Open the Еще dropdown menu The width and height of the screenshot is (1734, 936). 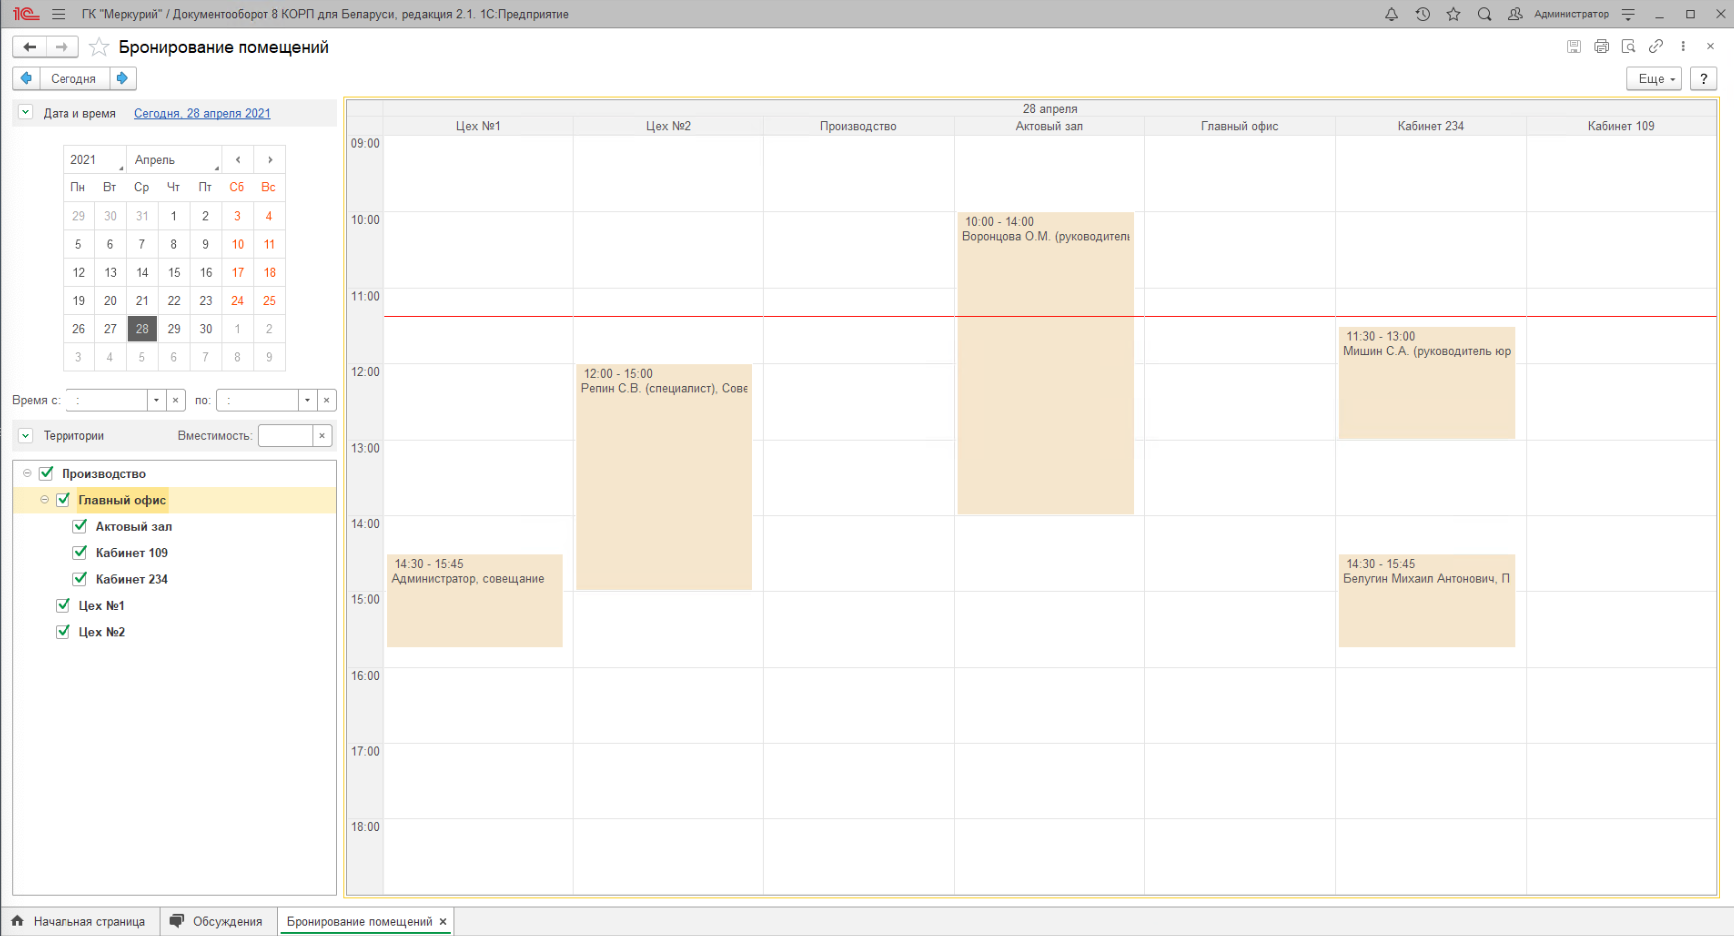[1656, 79]
